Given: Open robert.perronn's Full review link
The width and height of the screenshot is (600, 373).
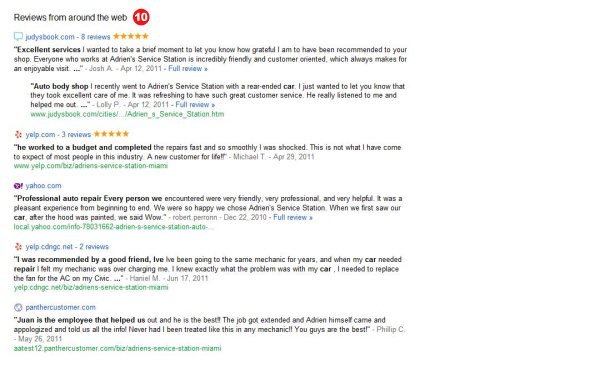Looking at the screenshot, I should pos(293,217).
